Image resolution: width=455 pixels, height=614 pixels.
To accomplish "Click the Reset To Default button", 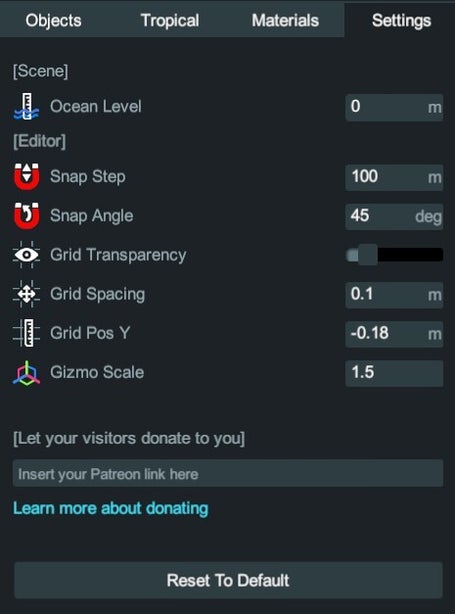I will [x=228, y=580].
